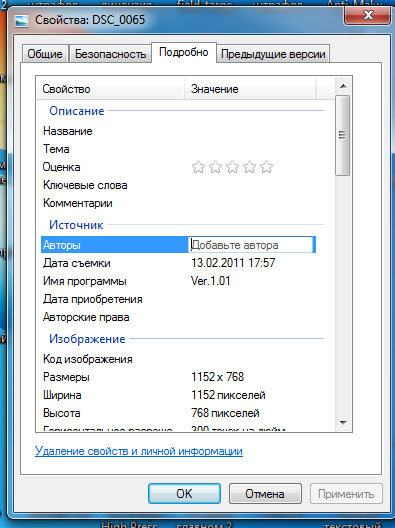This screenshot has width=395, height=528.
Task: Select the Размеры label
Action: (66, 377)
